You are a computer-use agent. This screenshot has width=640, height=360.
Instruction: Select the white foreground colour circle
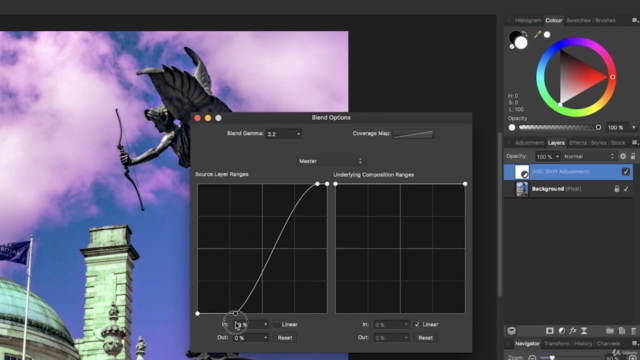(521, 43)
